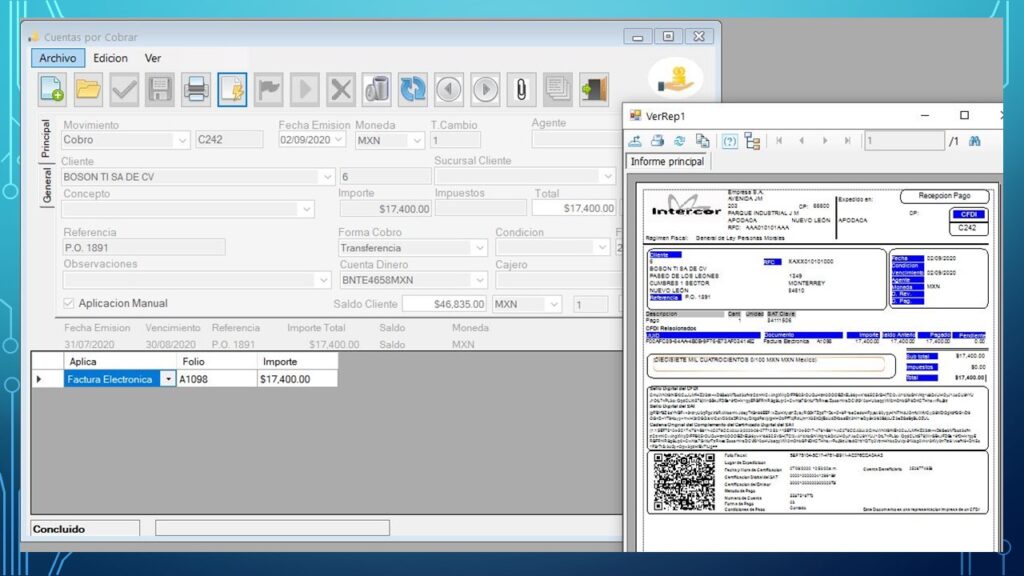
Task: Click the blue refresh arrows icon
Action: [412, 89]
